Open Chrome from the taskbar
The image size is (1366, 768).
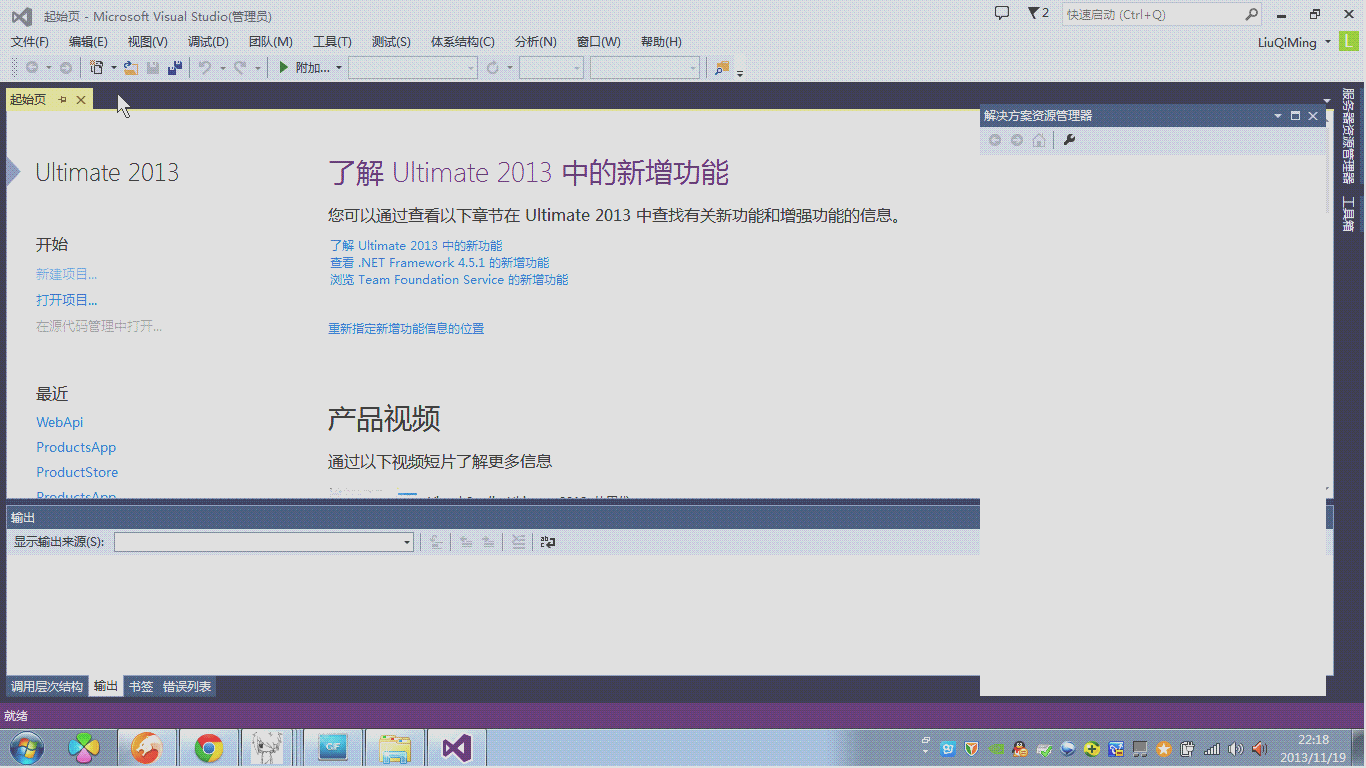(209, 748)
